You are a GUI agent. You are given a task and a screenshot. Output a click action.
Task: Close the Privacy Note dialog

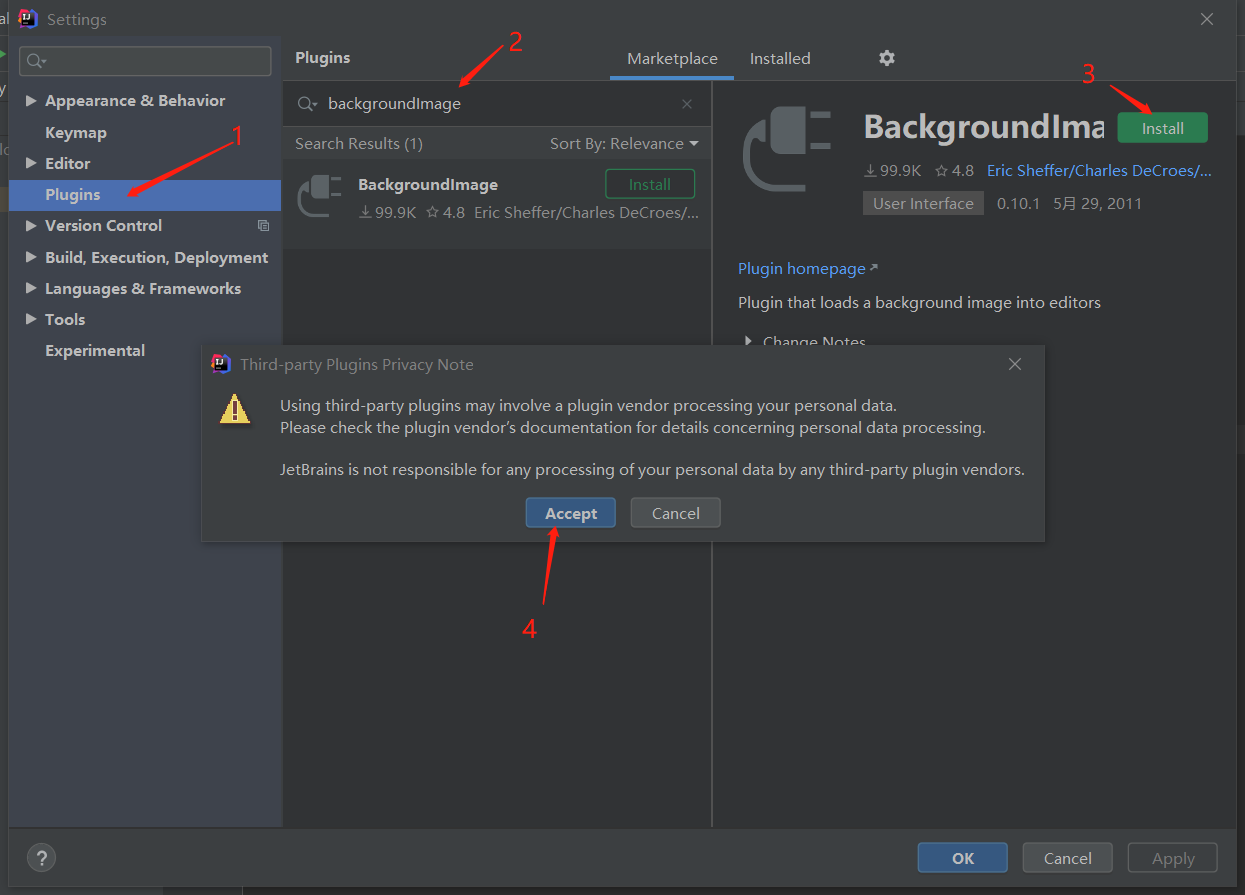click(x=1015, y=364)
